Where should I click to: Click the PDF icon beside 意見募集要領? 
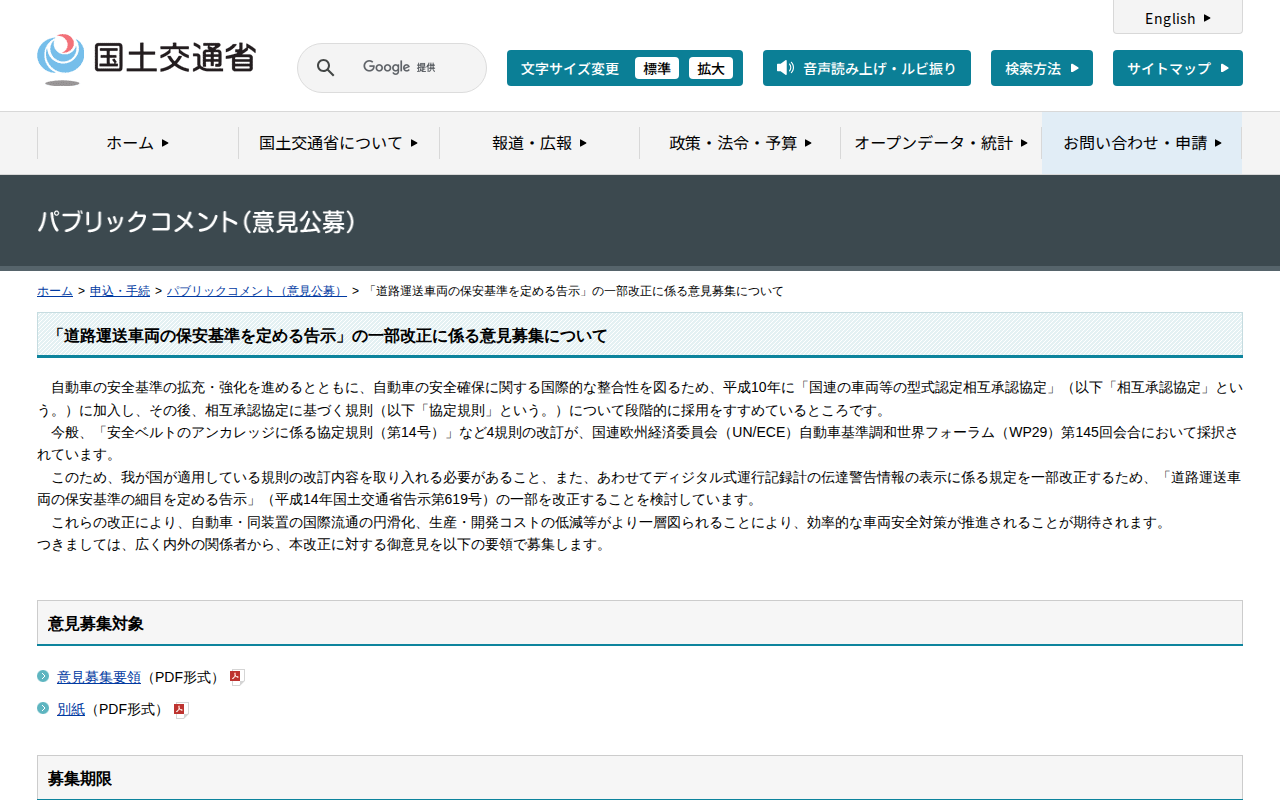[237, 677]
